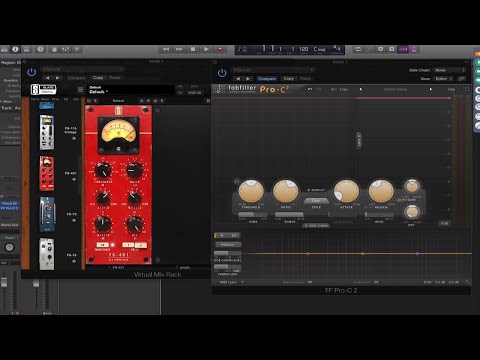Click the Smart Controls dial icon
Viewport: 480px width, 360px height.
[x=54, y=50]
